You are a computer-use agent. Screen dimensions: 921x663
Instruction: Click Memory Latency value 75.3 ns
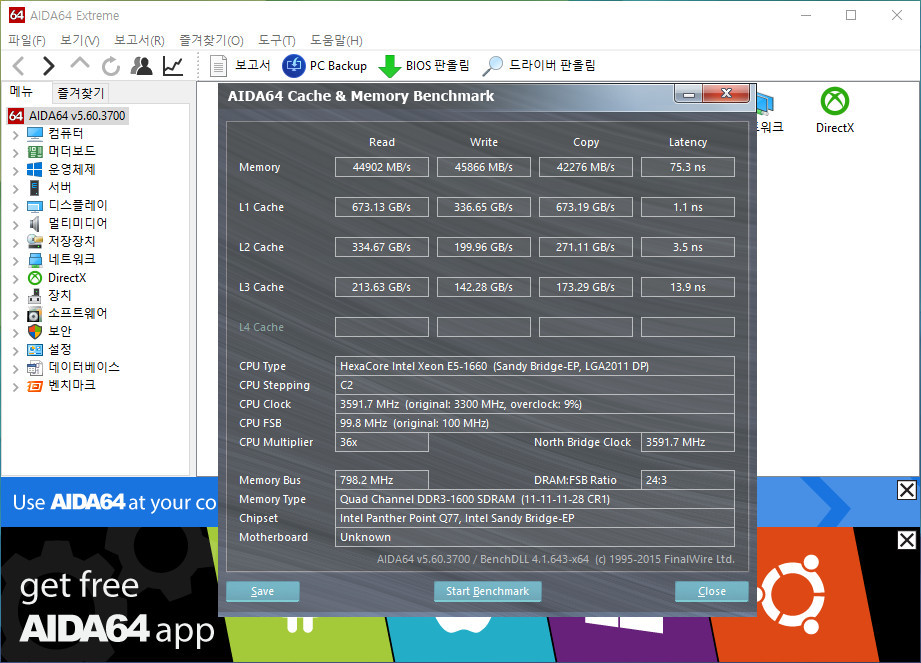pyautogui.click(x=687, y=167)
